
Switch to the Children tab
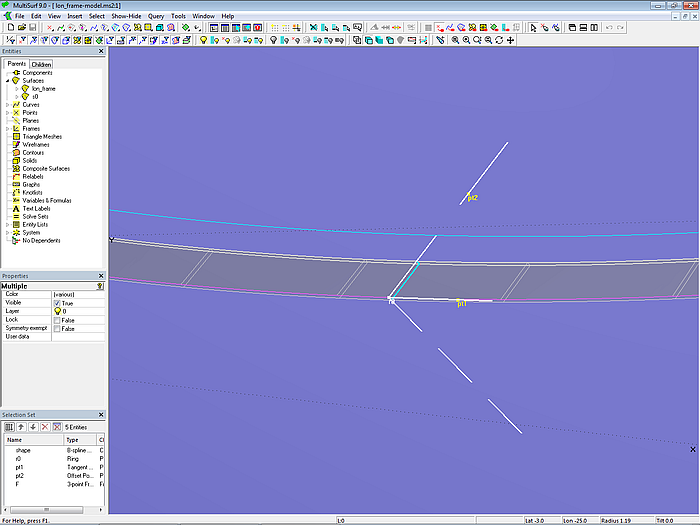coord(41,64)
